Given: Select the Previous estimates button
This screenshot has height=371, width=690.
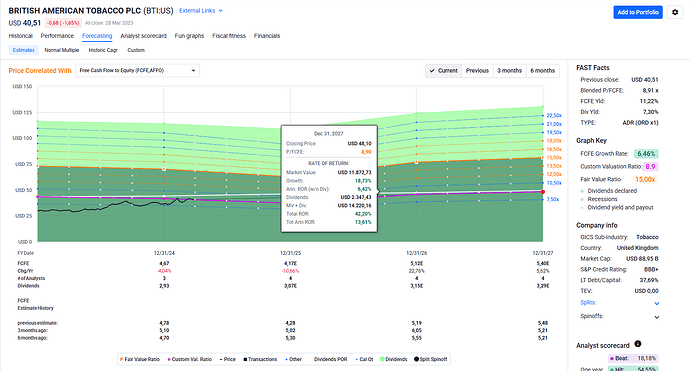Looking at the screenshot, I should (x=477, y=70).
